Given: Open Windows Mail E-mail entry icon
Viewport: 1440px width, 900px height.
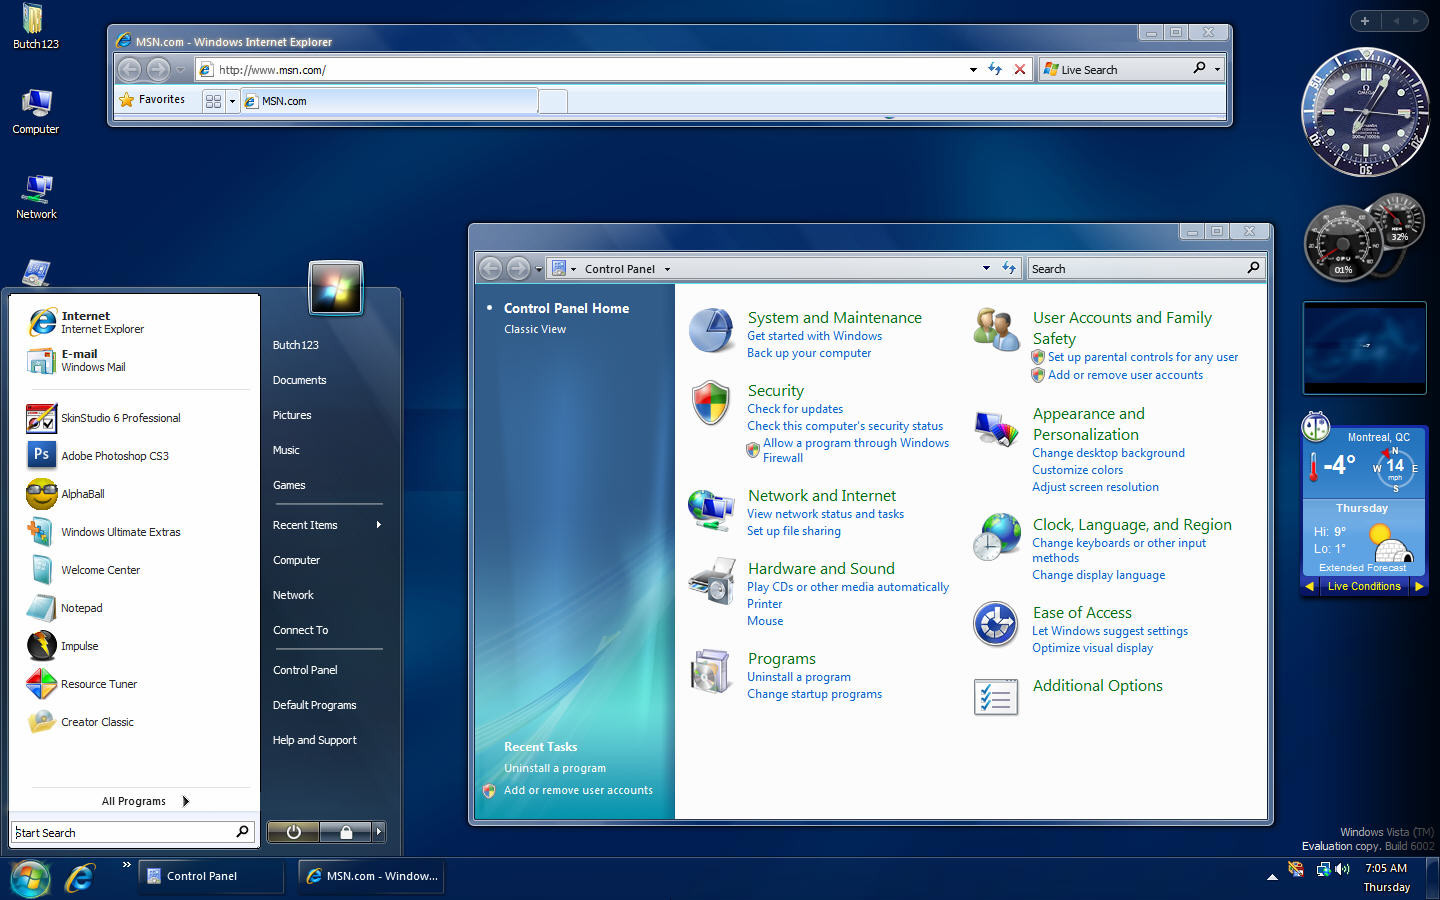Looking at the screenshot, I should click(42, 361).
